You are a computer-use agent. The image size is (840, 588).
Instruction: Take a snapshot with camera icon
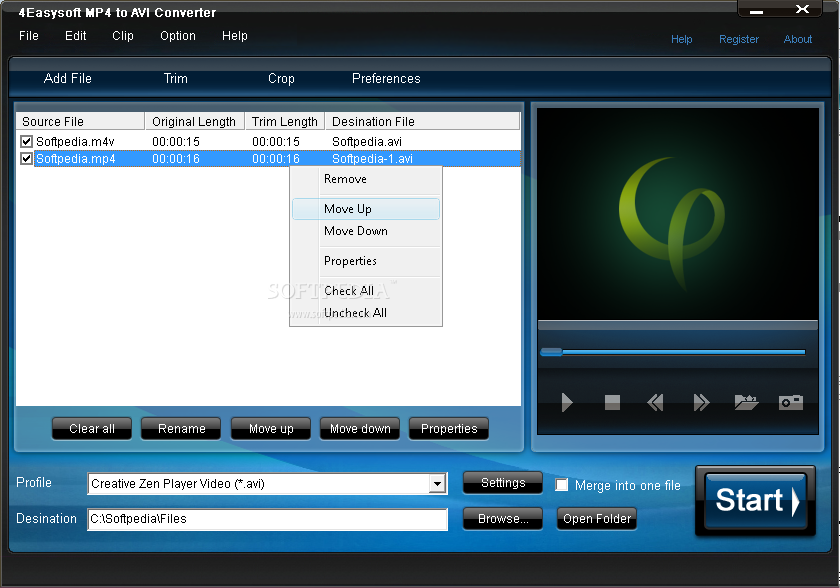click(791, 402)
